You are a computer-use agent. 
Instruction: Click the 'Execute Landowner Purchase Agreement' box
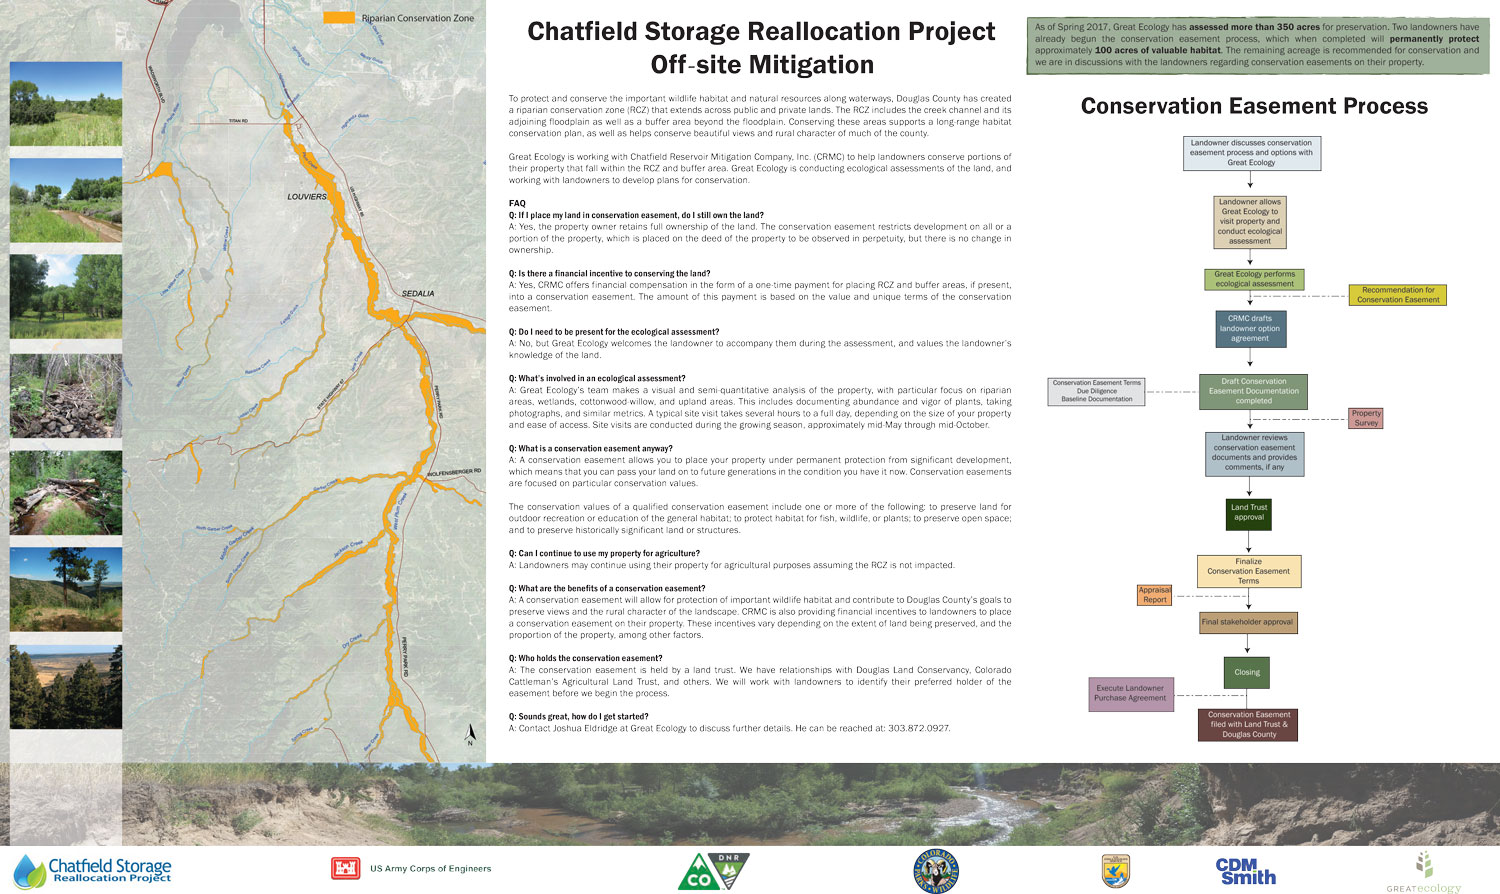pyautogui.click(x=1130, y=693)
